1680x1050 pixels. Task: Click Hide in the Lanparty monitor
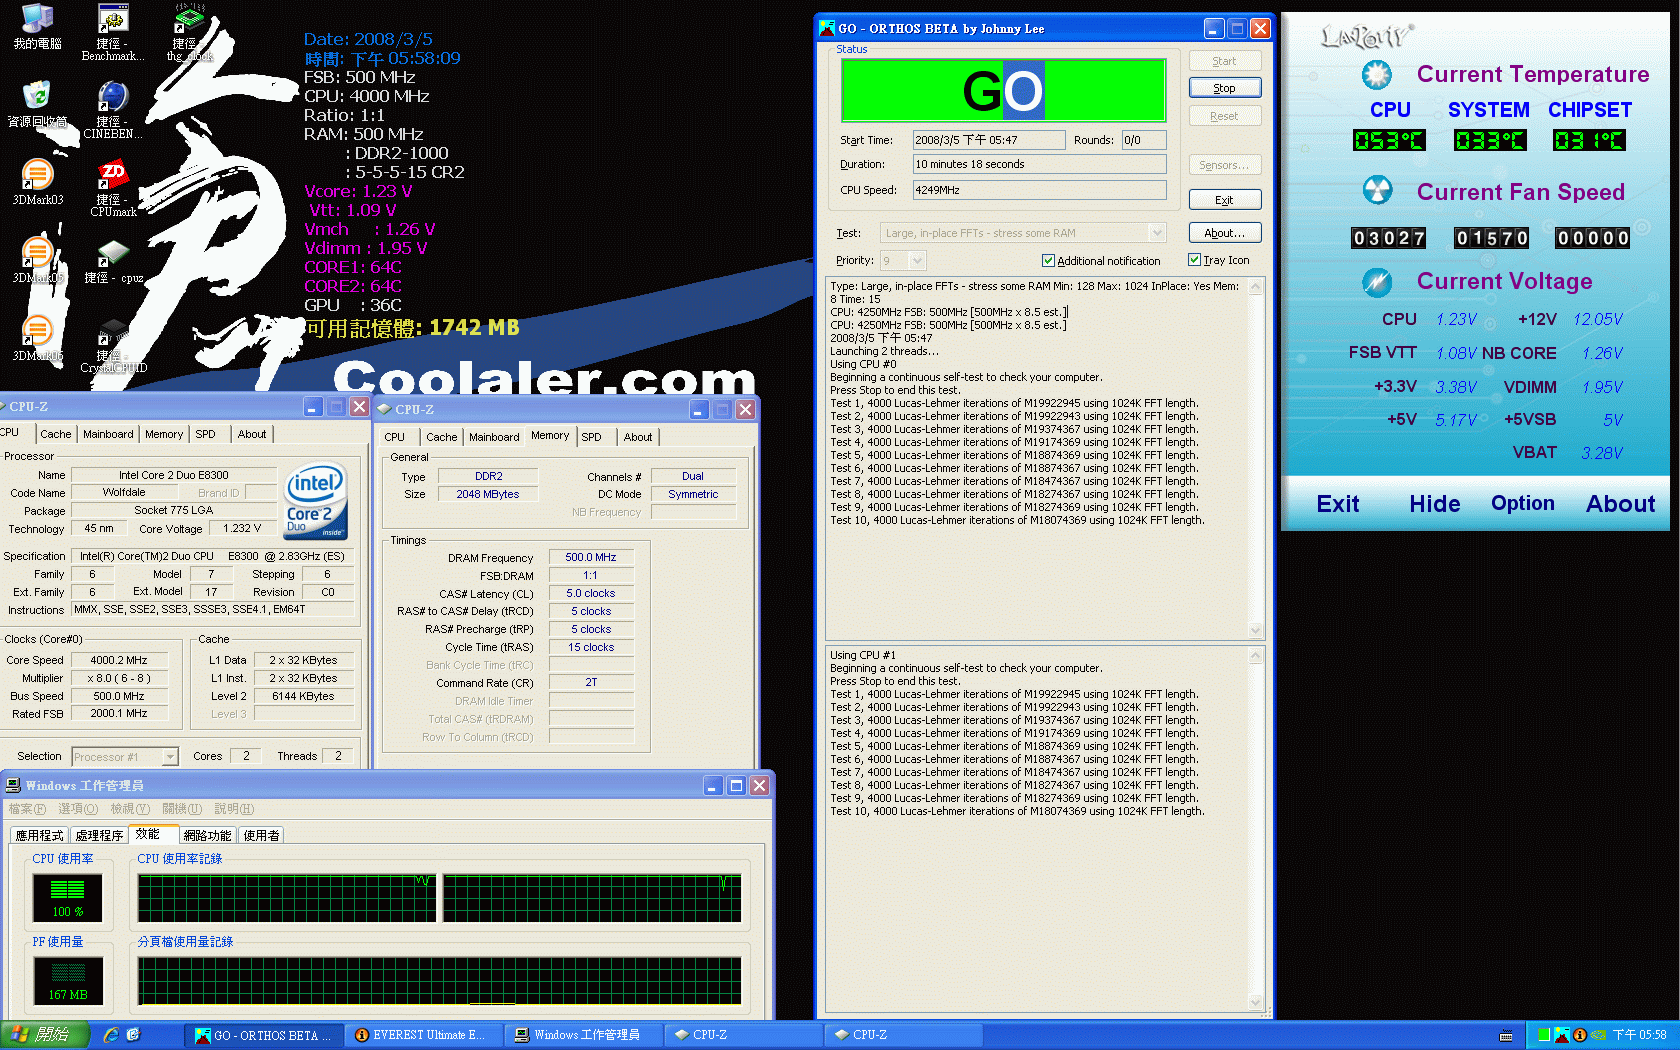click(x=1435, y=504)
